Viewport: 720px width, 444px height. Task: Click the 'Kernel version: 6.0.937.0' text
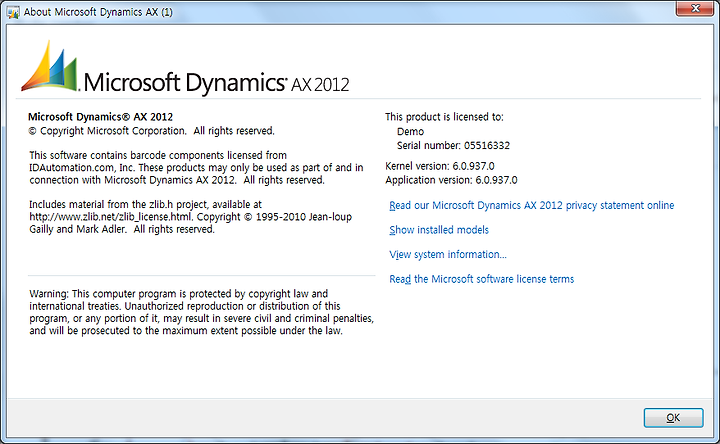click(439, 166)
